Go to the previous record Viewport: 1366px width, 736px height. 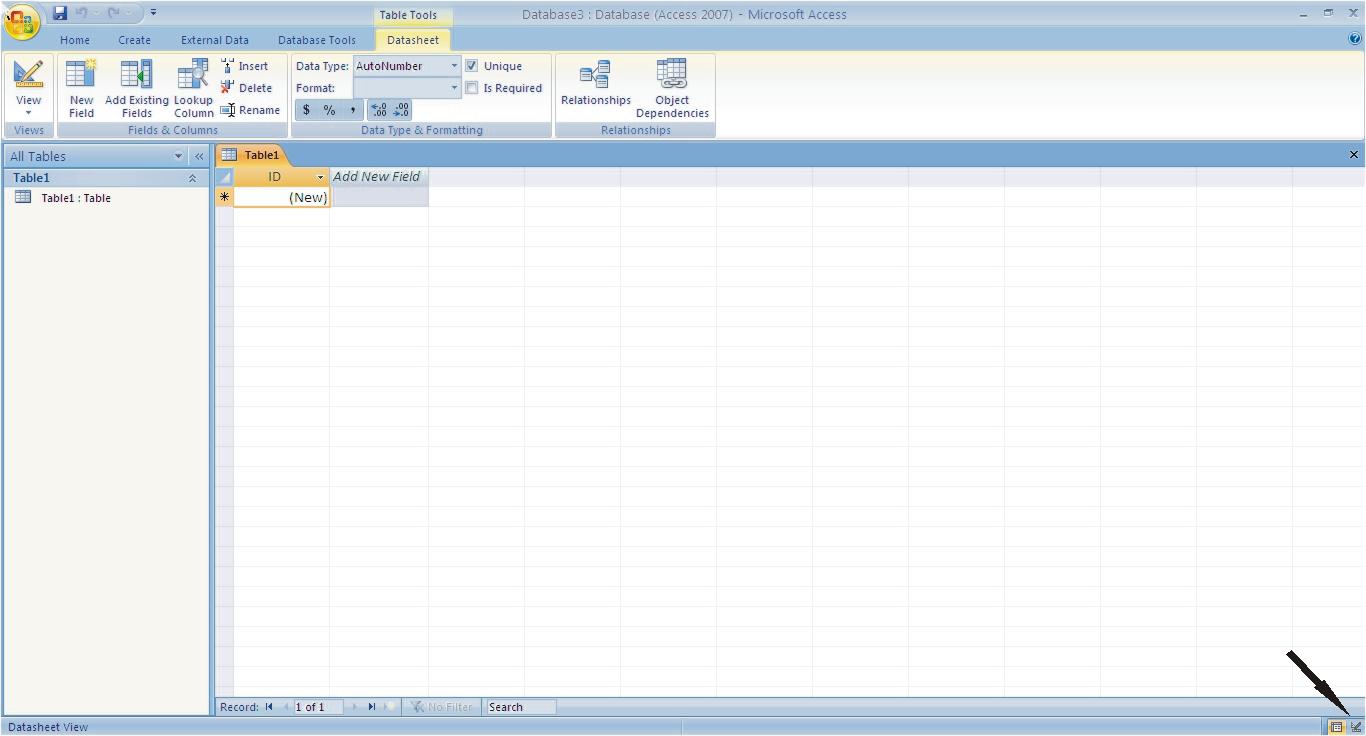285,707
